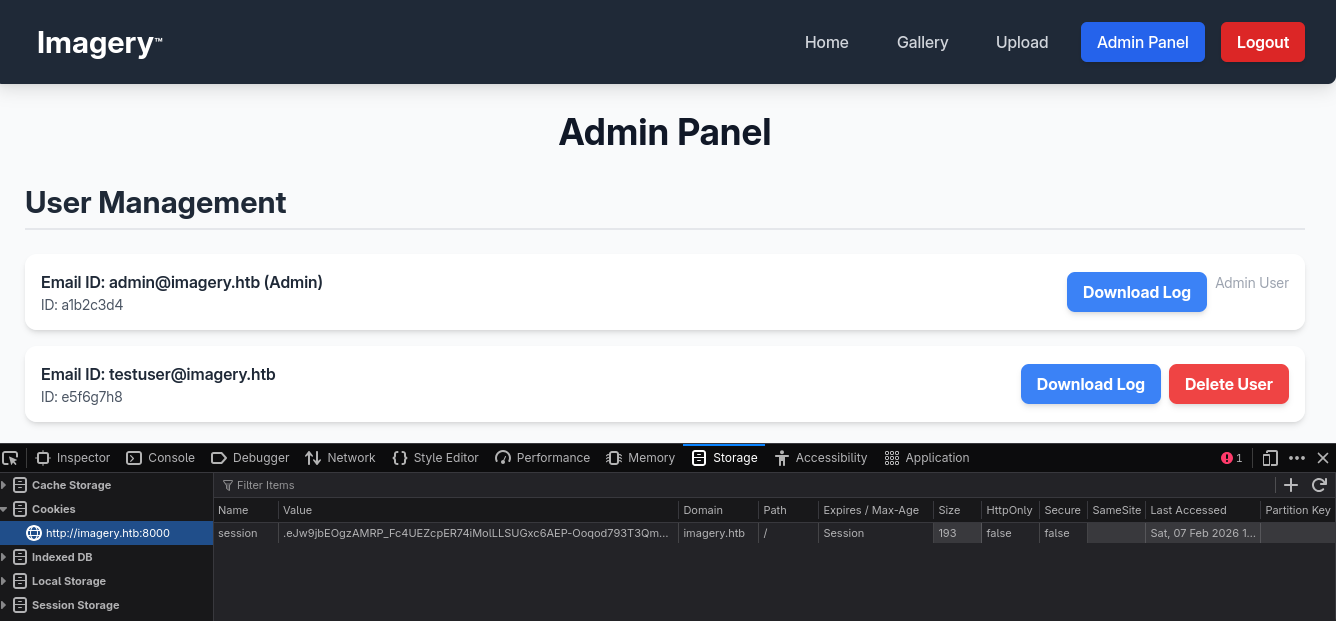This screenshot has width=1336, height=621.
Task: Switch to the Accessibility tab
Action: click(821, 457)
